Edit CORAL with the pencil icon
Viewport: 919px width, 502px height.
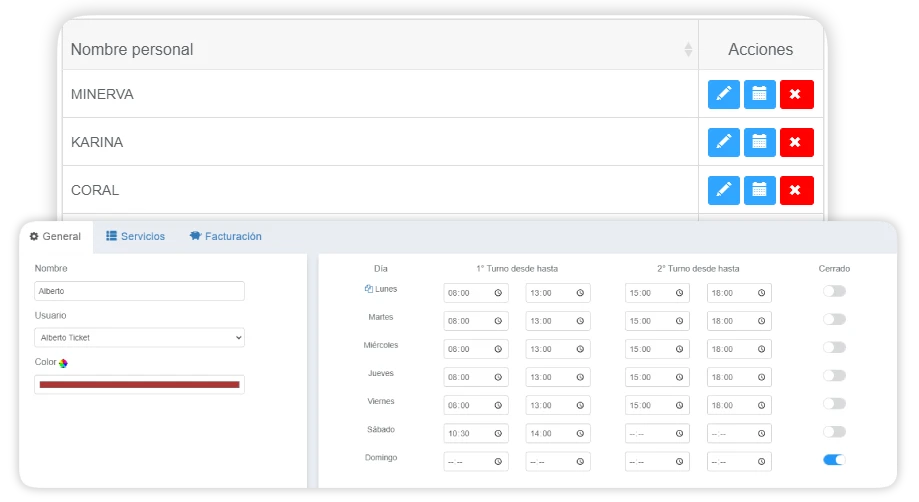(x=723, y=190)
